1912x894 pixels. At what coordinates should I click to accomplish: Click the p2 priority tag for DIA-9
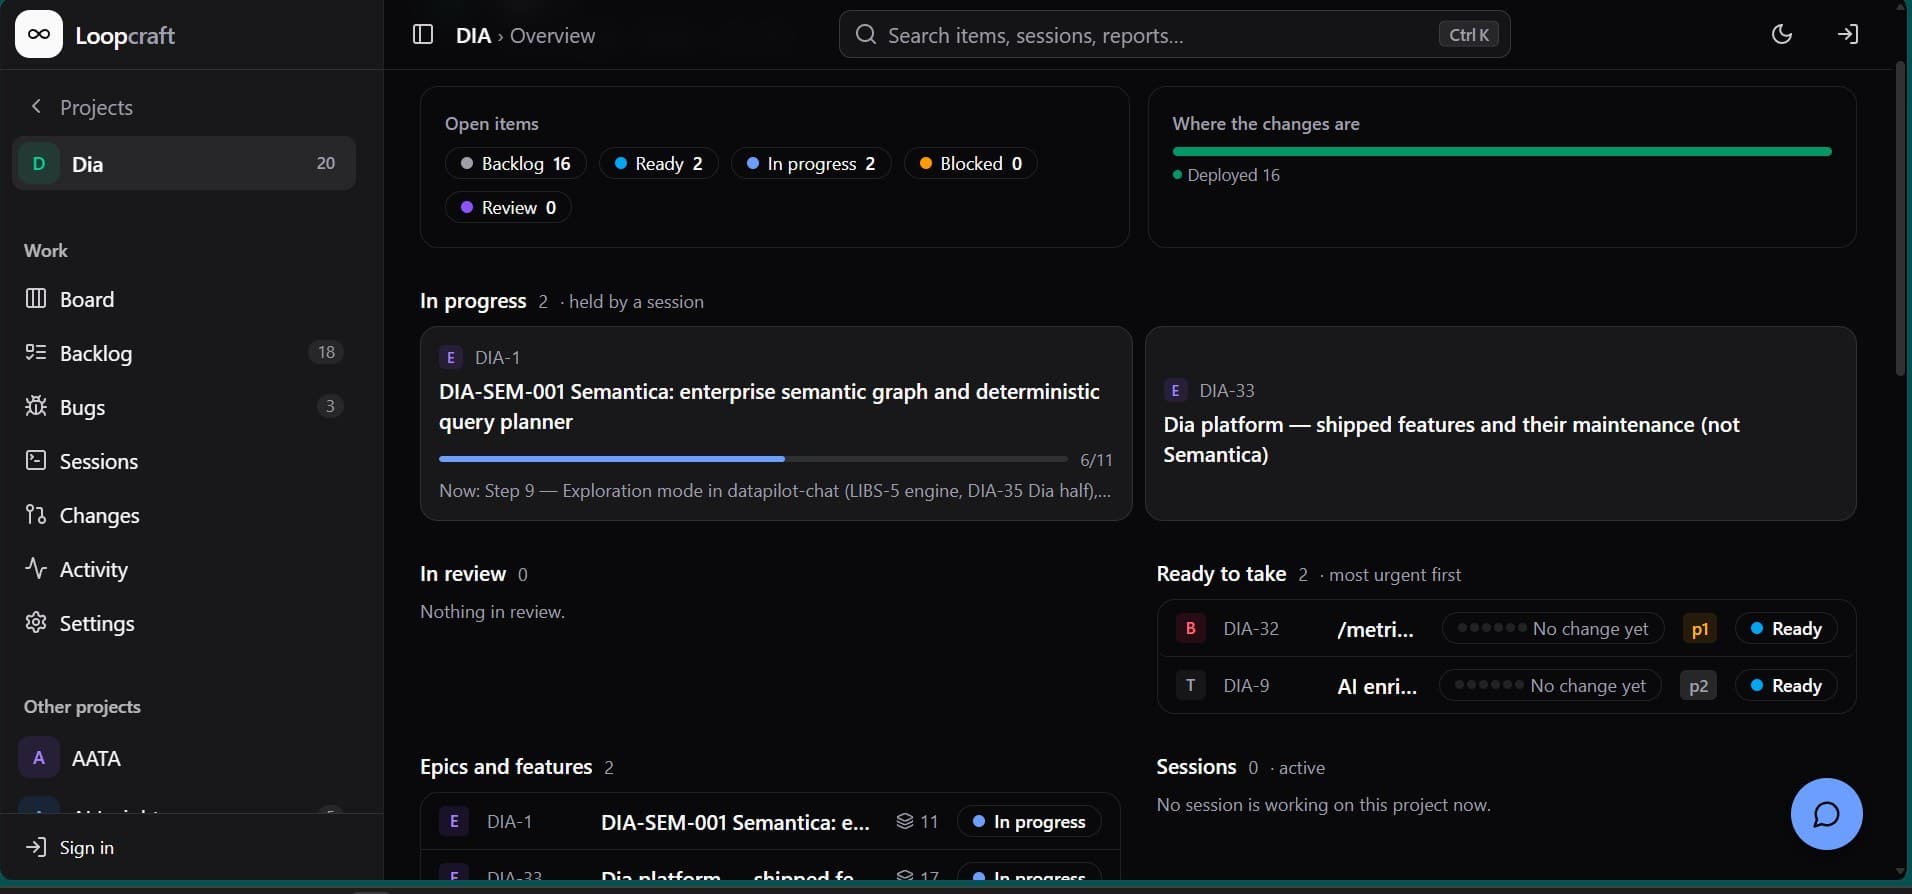click(x=1698, y=685)
